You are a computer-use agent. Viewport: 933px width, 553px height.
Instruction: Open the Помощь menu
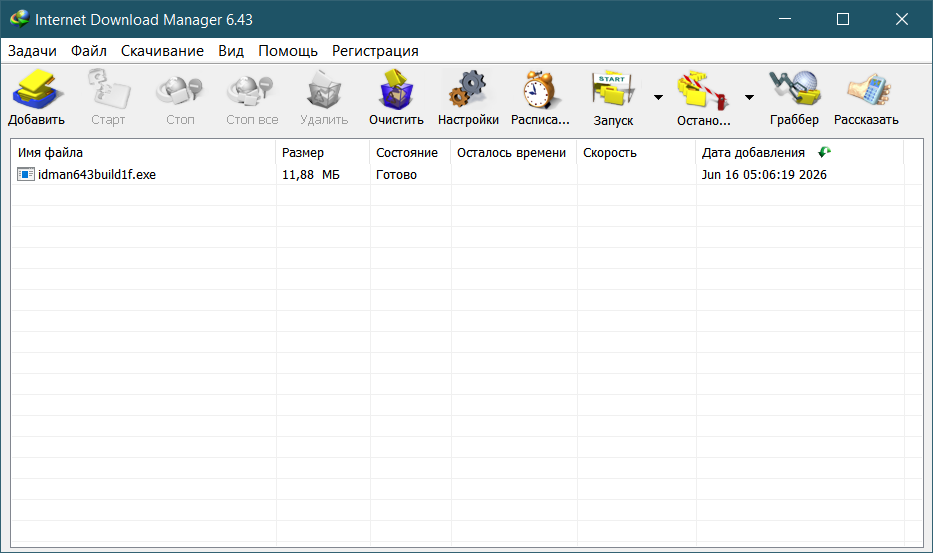288,51
